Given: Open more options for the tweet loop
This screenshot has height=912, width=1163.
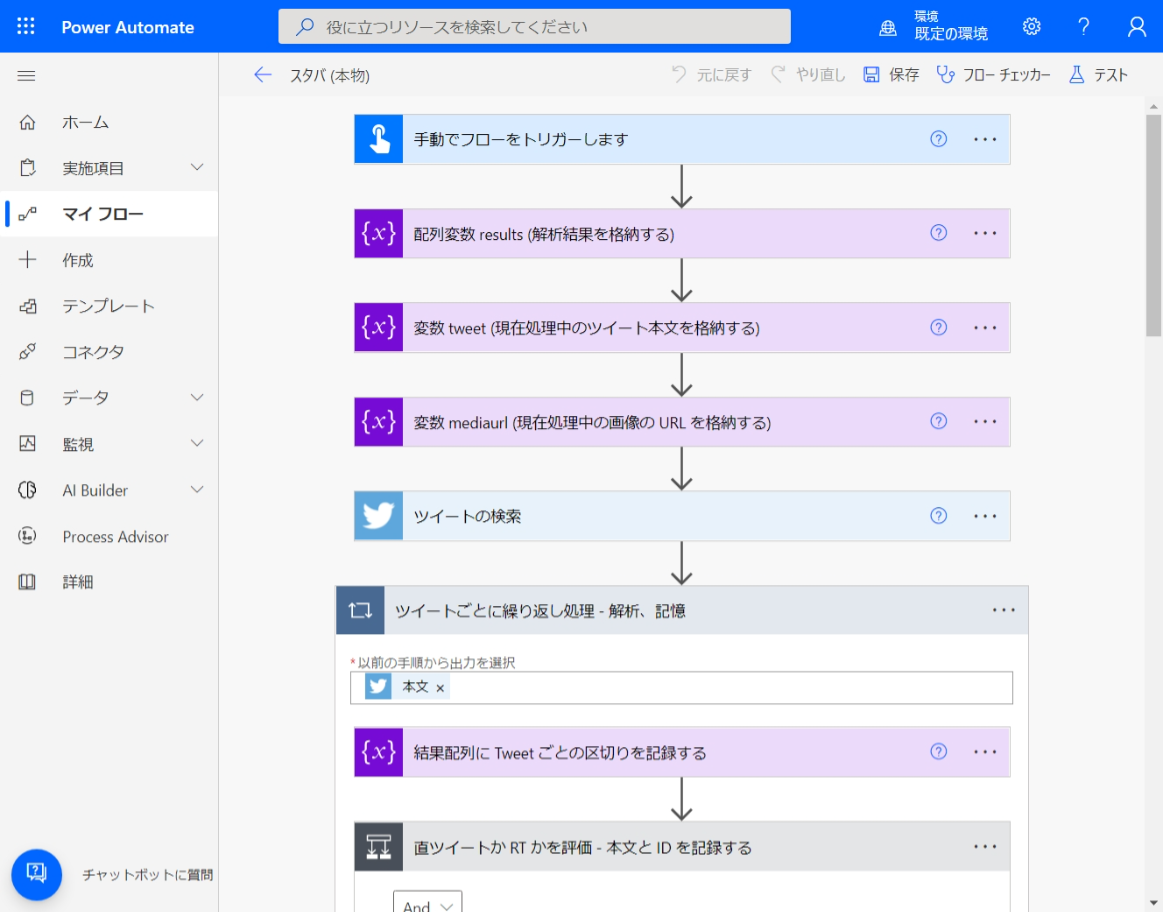Looking at the screenshot, I should [x=1004, y=610].
